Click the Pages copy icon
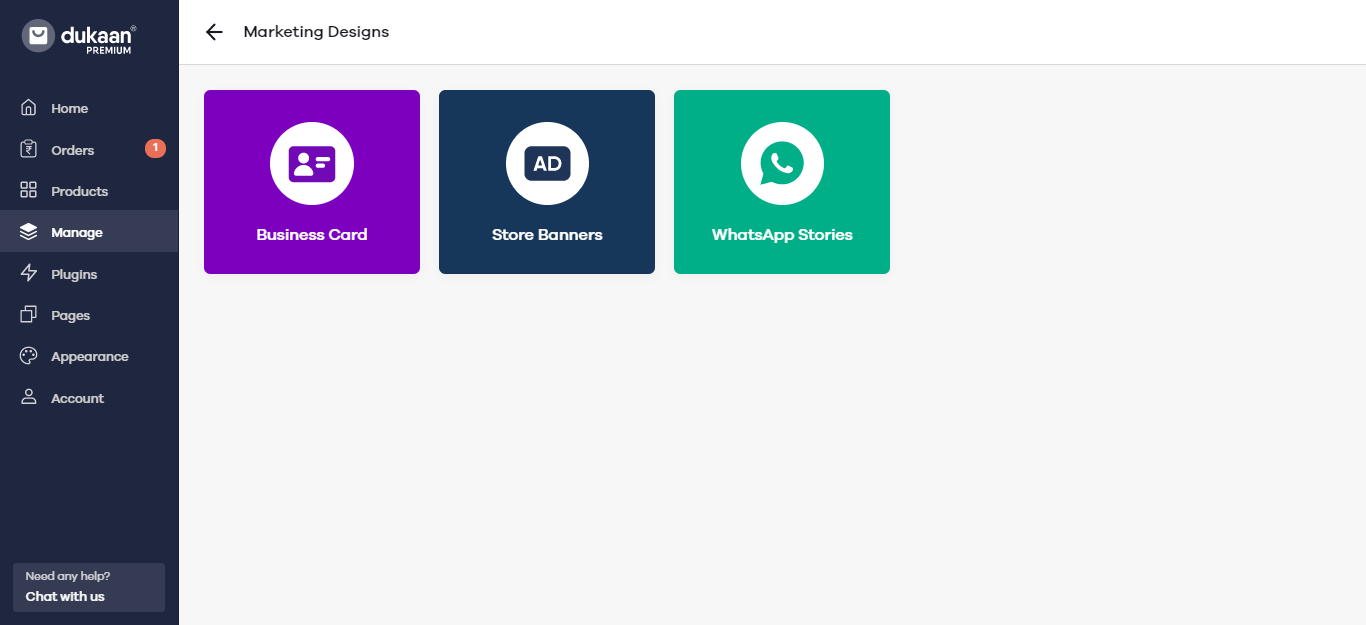Image resolution: width=1366 pixels, height=625 pixels. [29, 315]
